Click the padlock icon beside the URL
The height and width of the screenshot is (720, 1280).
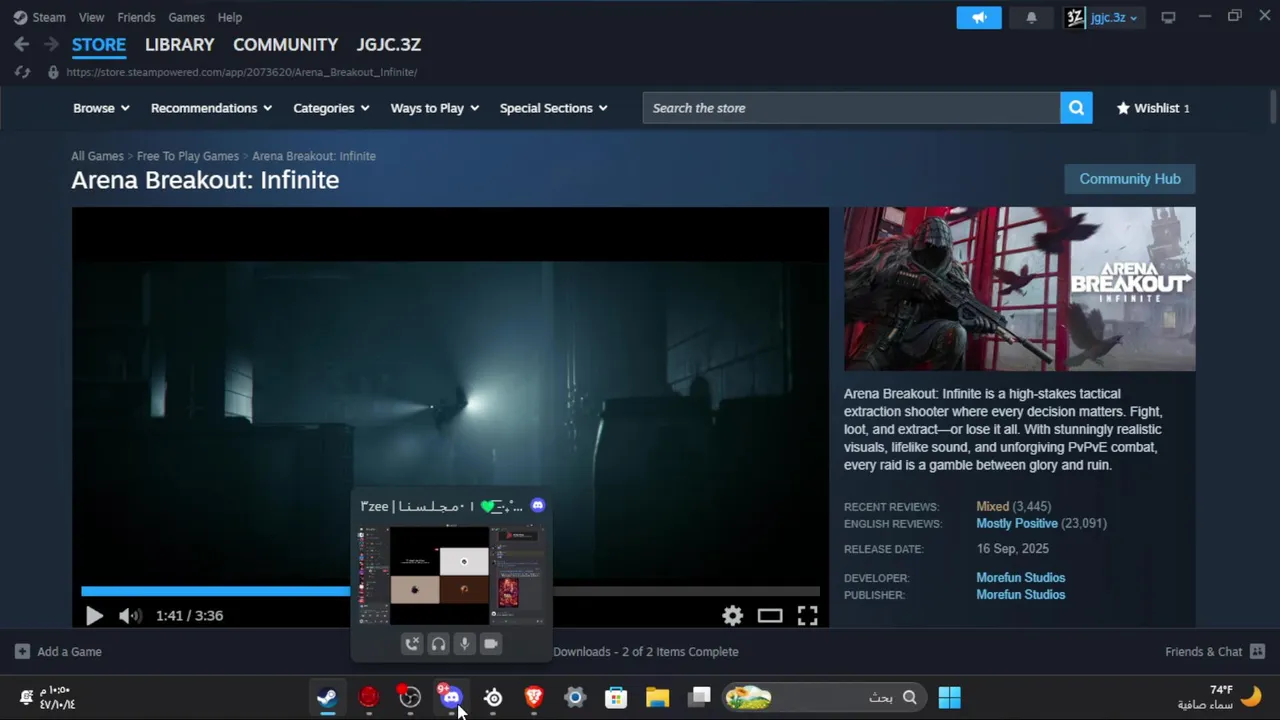[x=53, y=72]
